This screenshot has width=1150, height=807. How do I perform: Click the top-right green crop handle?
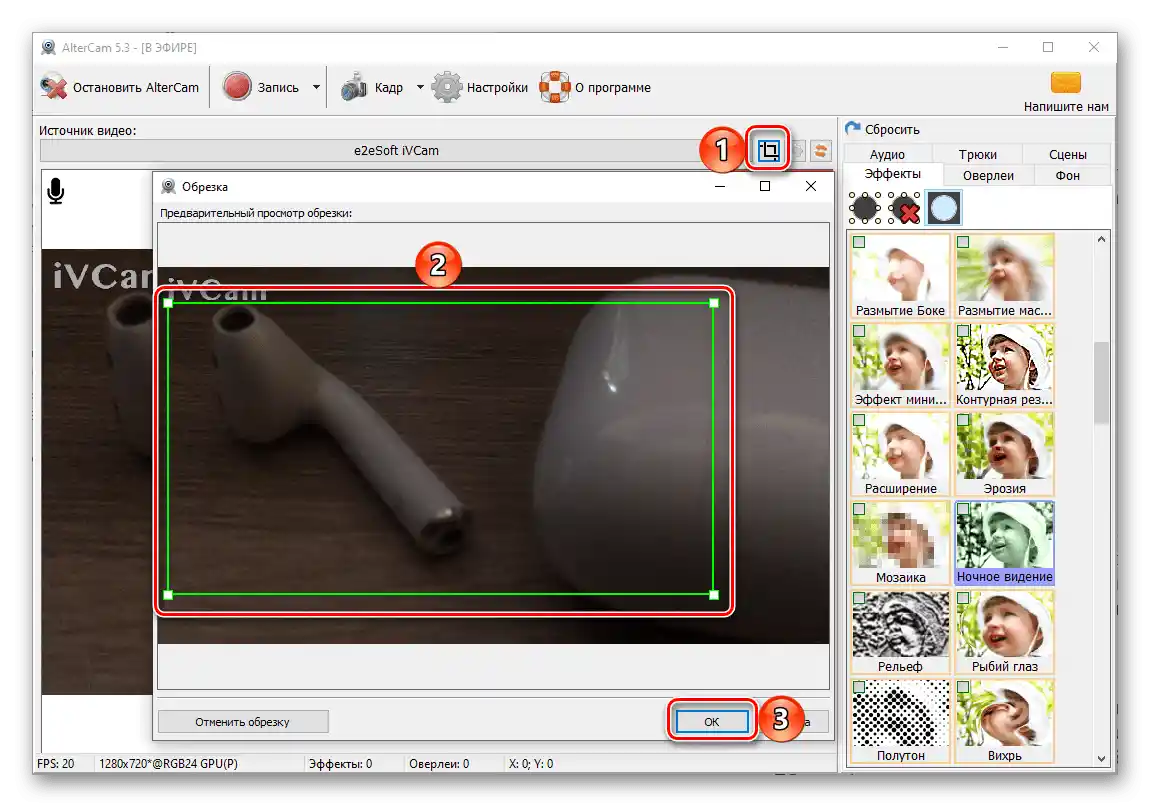[714, 303]
